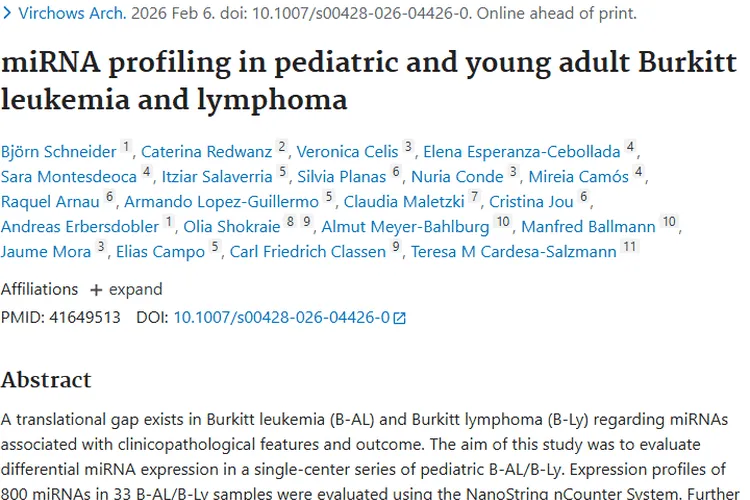The height and width of the screenshot is (500, 750).
Task: Click affiliation superscript 11 after Cardesa-Salzmann
Action: click(629, 248)
